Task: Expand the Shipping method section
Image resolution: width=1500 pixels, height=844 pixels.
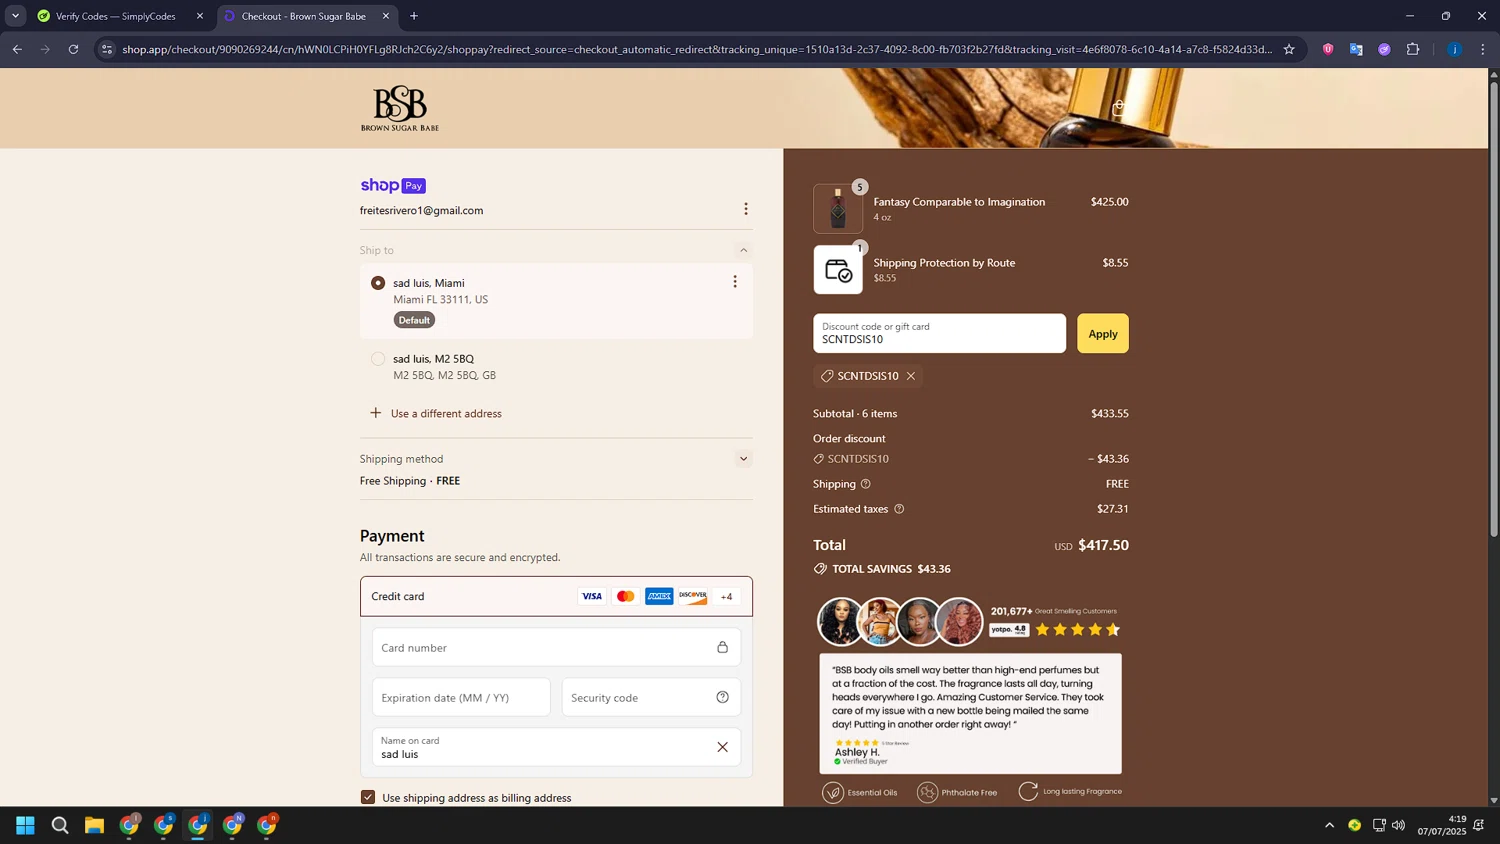Action: pos(743,459)
